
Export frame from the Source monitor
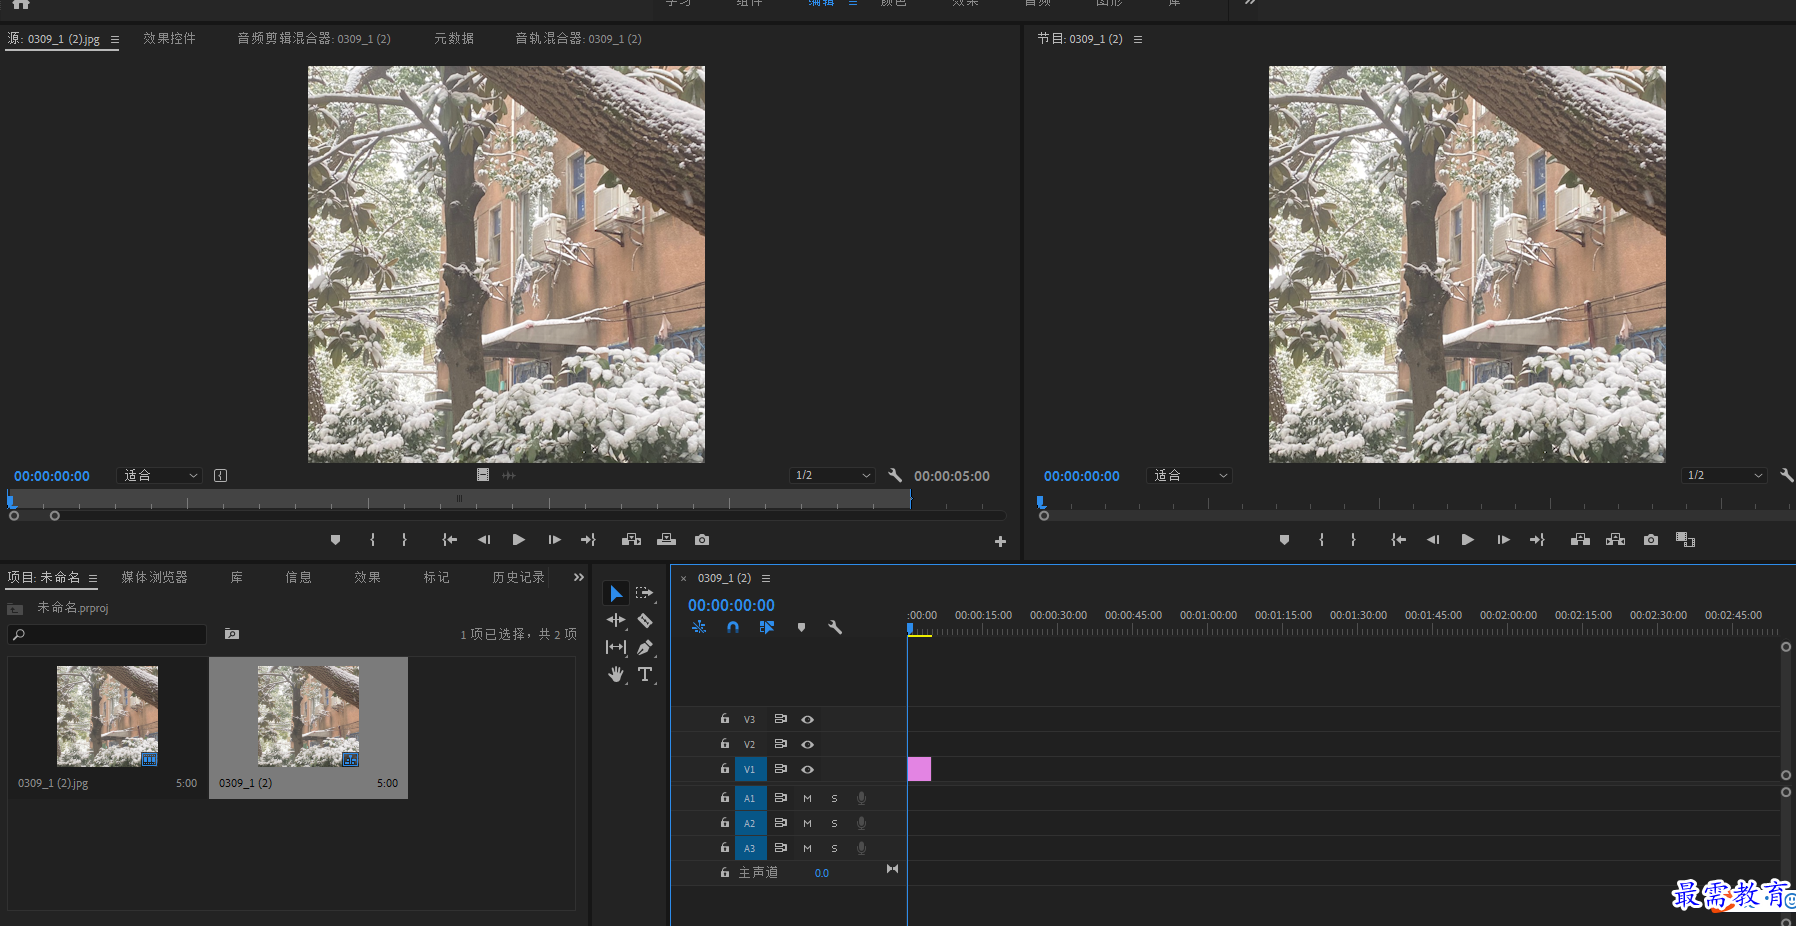pyautogui.click(x=702, y=540)
